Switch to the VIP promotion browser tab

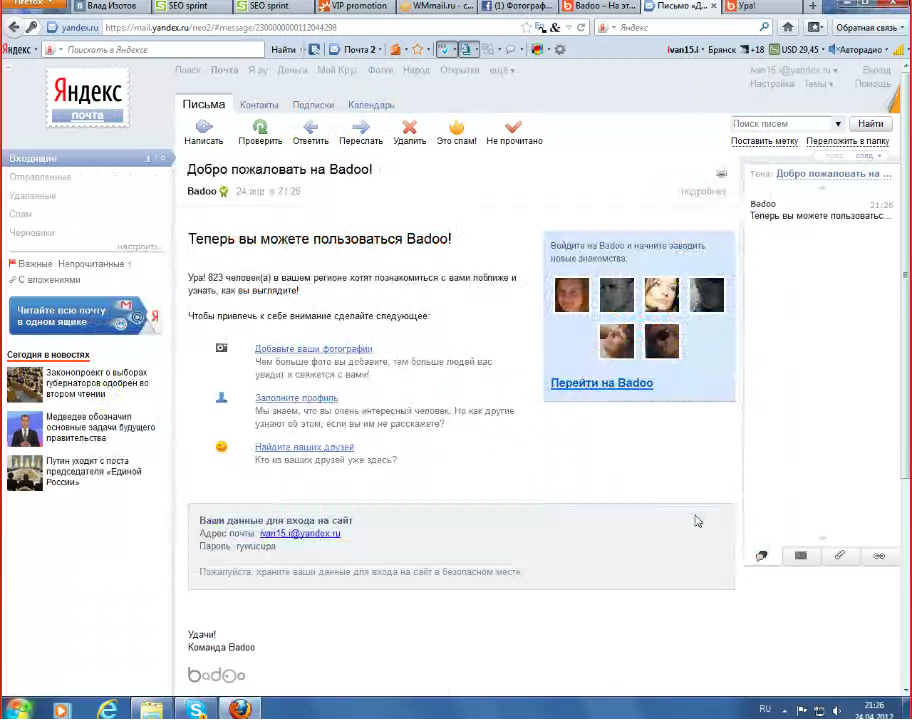click(353, 6)
